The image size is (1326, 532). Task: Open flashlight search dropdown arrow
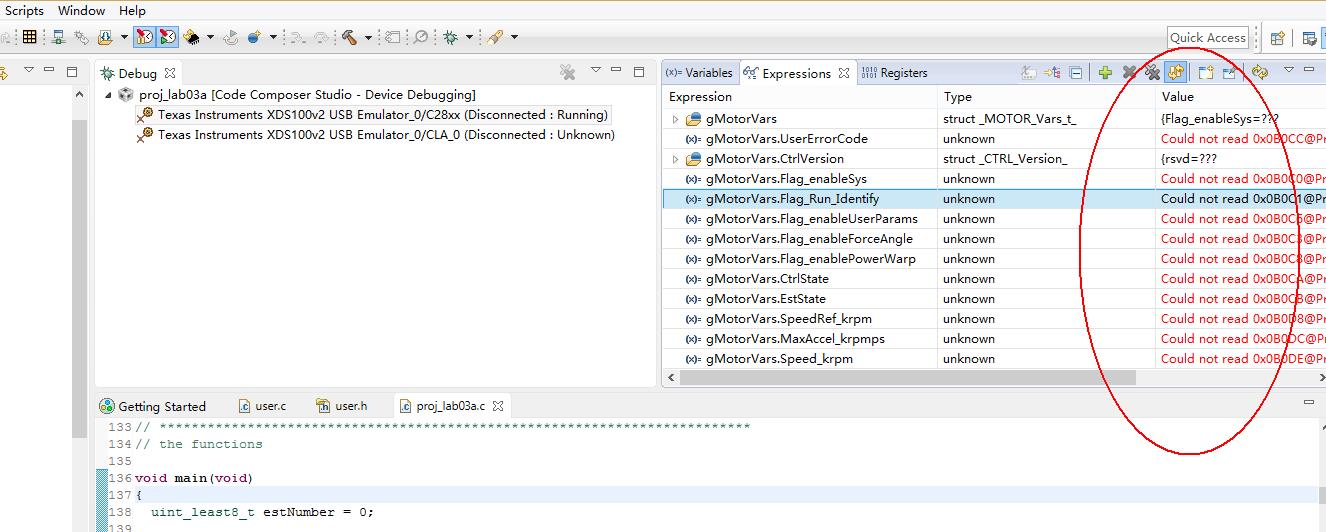coord(514,37)
